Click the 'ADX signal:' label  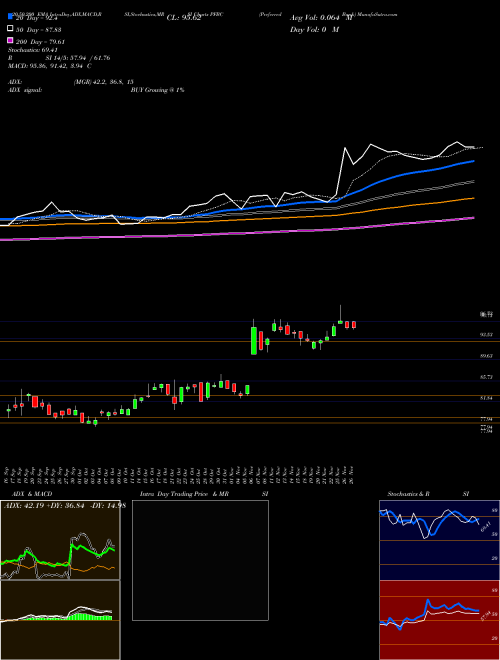25,90
